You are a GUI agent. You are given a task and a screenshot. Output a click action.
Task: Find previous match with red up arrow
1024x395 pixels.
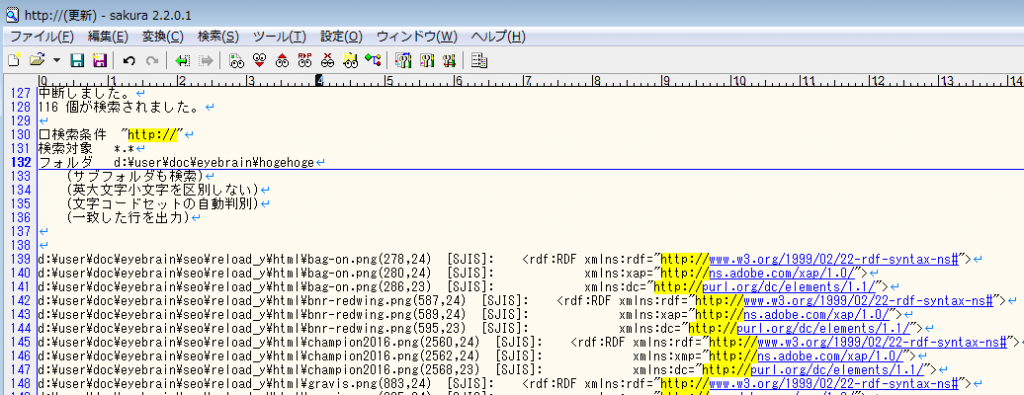[x=282, y=61]
